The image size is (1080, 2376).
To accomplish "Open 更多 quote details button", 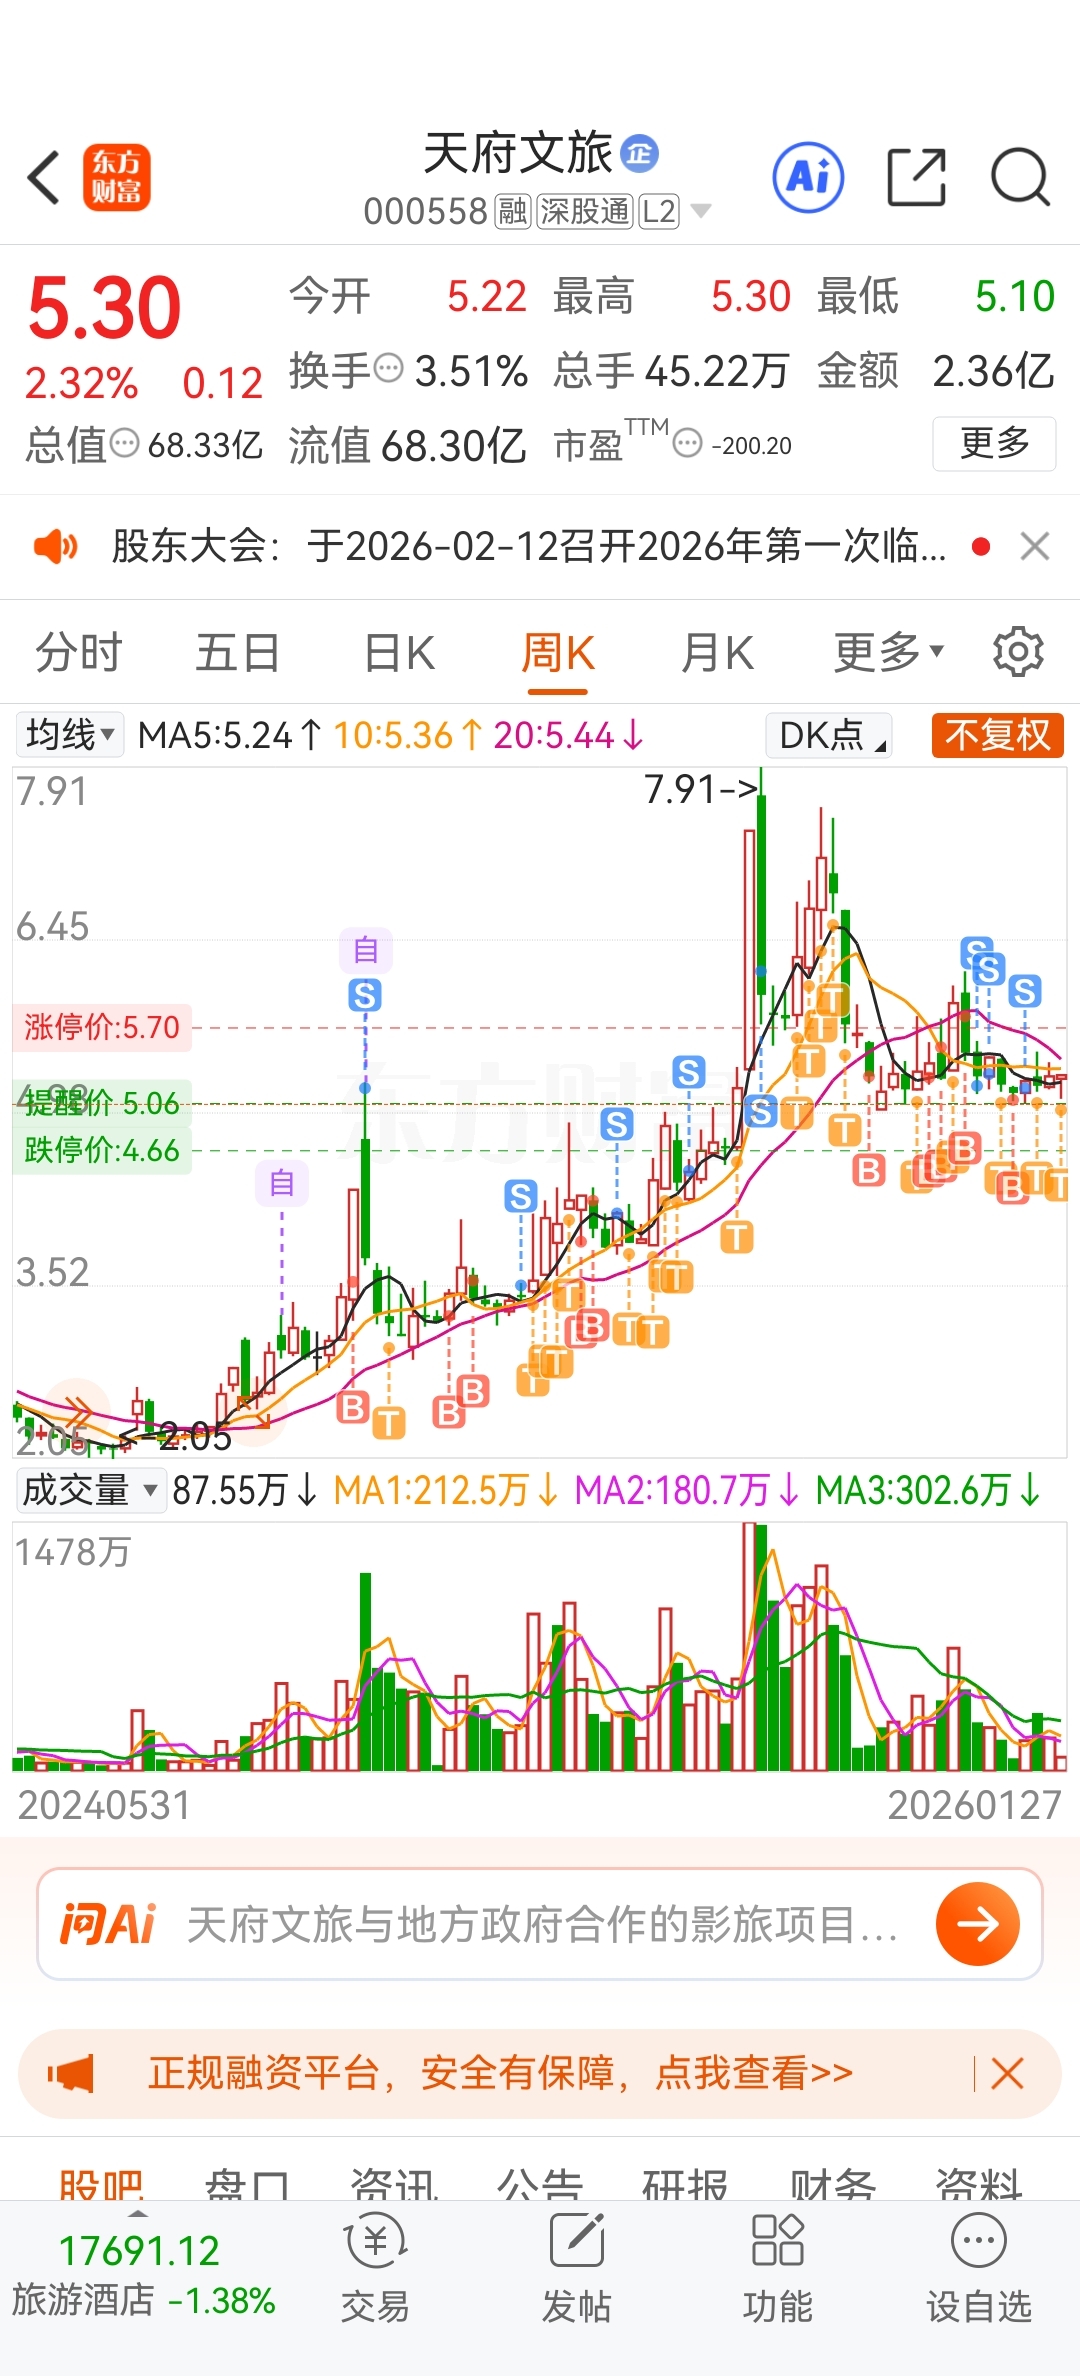I will tap(994, 443).
